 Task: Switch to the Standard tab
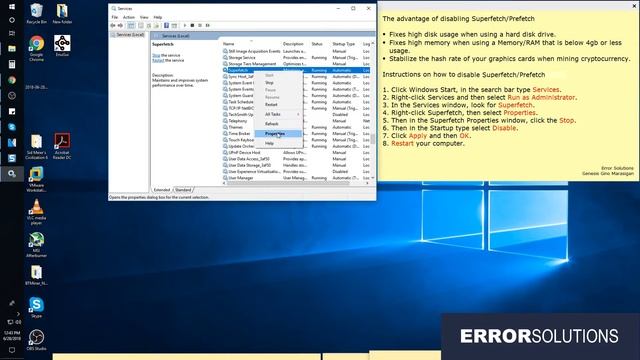tap(183, 190)
